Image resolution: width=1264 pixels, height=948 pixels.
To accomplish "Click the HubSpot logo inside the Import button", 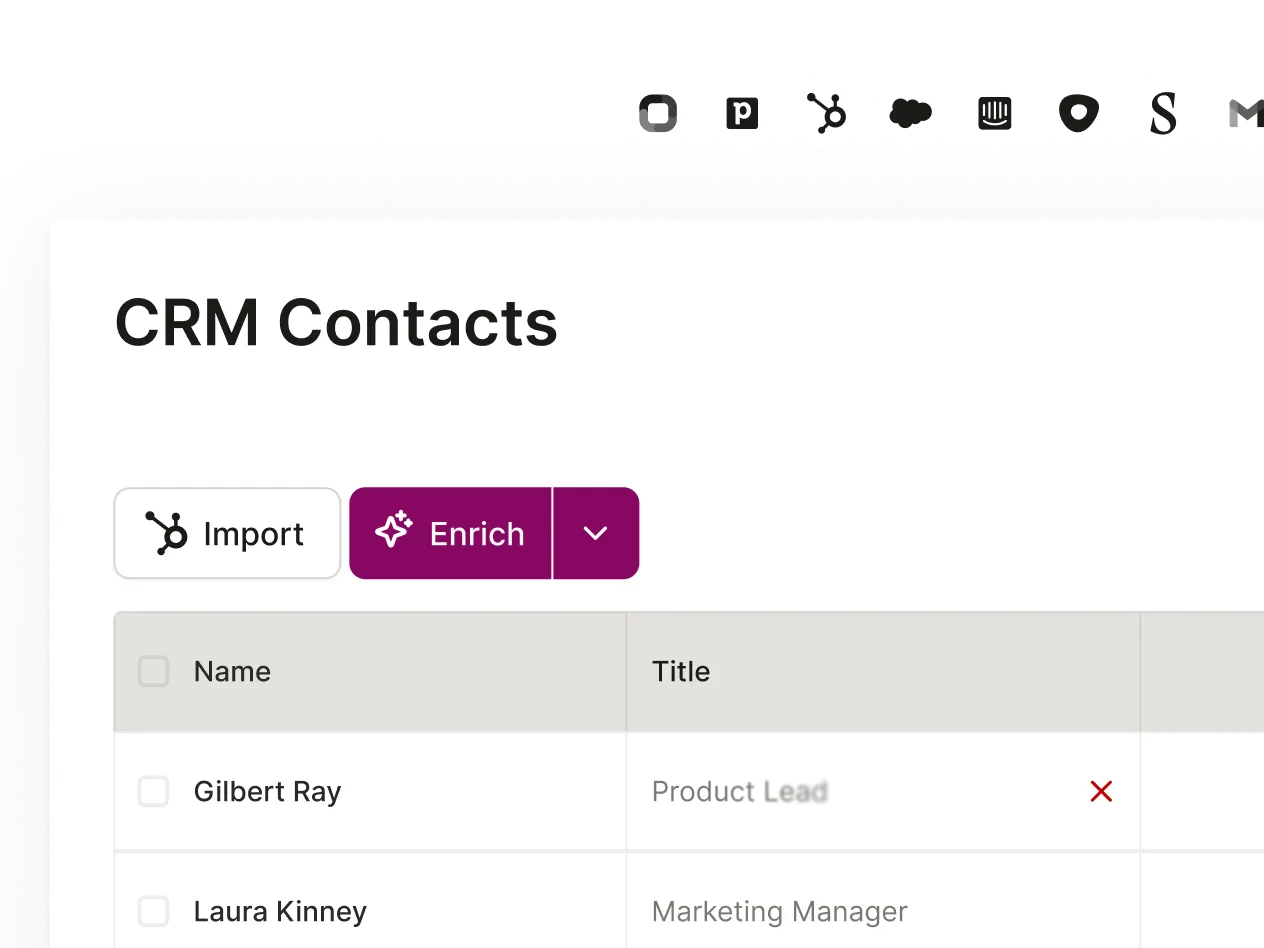I will click(168, 533).
